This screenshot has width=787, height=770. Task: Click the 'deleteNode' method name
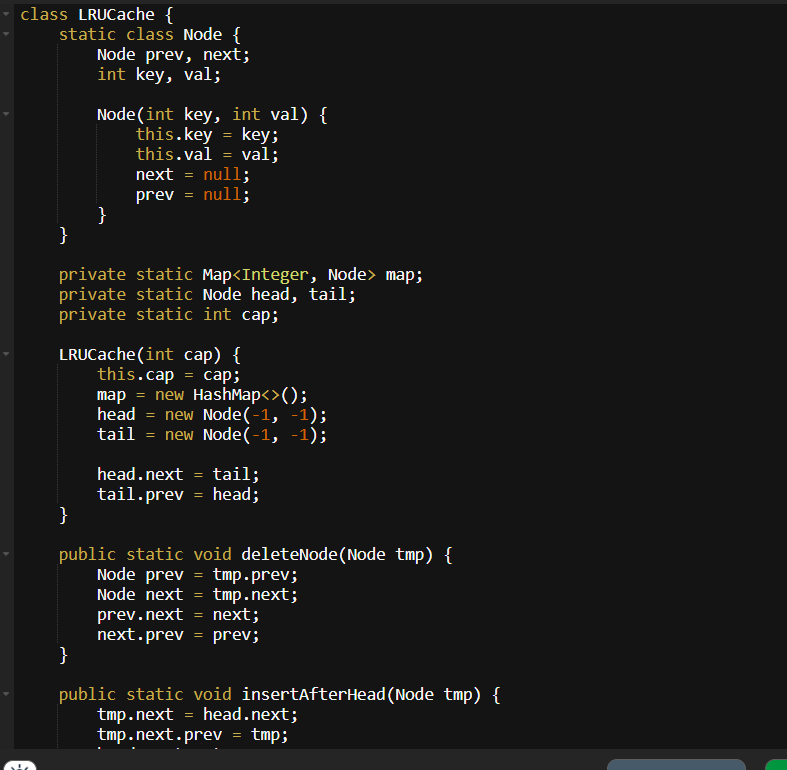[290, 555]
